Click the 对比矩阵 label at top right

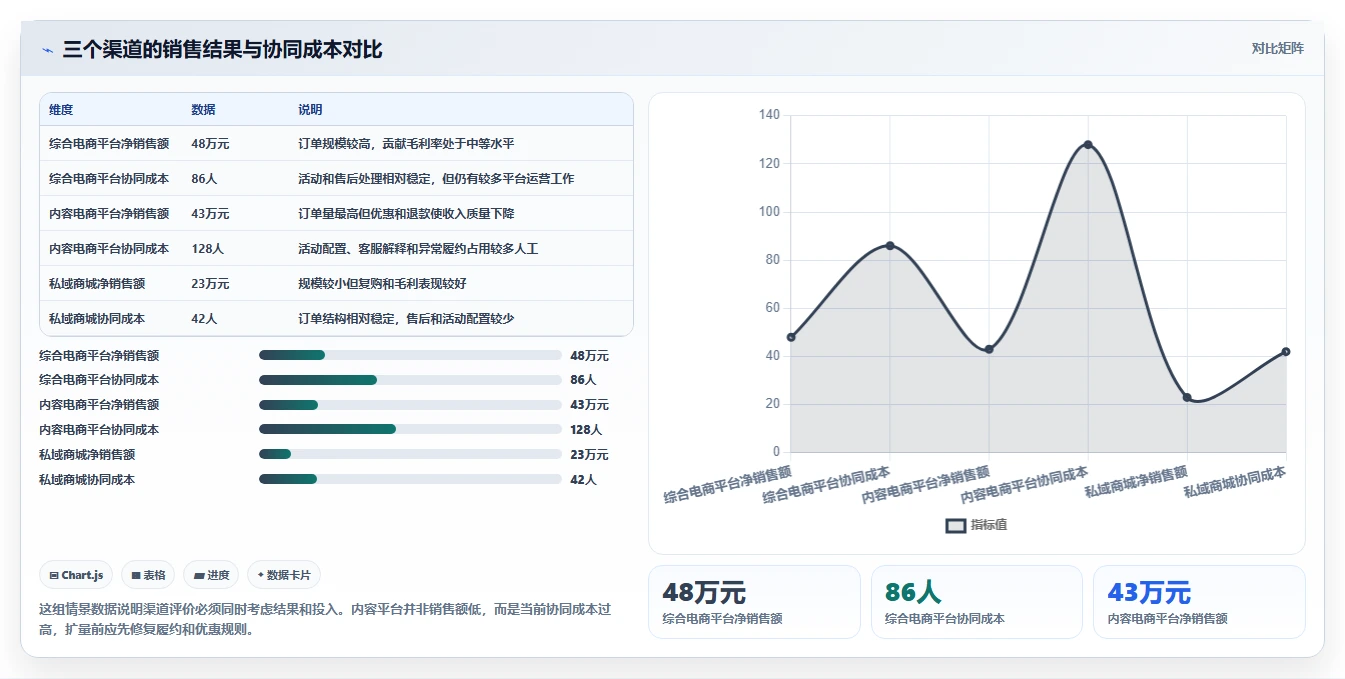1277,48
